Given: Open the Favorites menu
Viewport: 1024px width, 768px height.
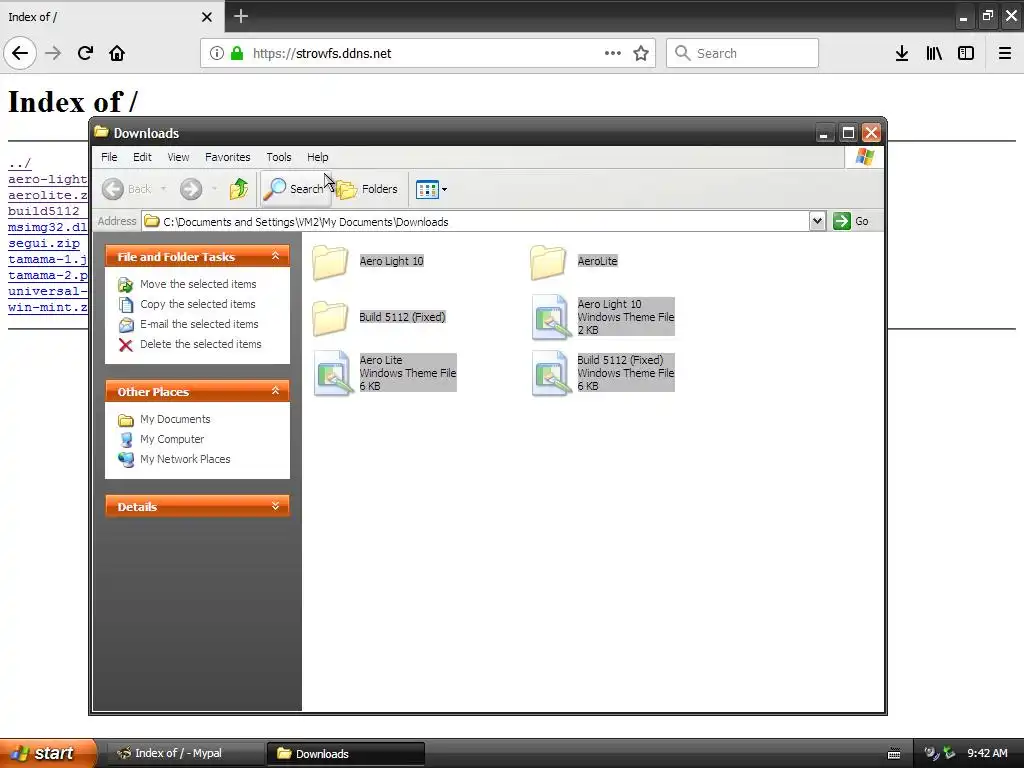Looking at the screenshot, I should (x=227, y=157).
